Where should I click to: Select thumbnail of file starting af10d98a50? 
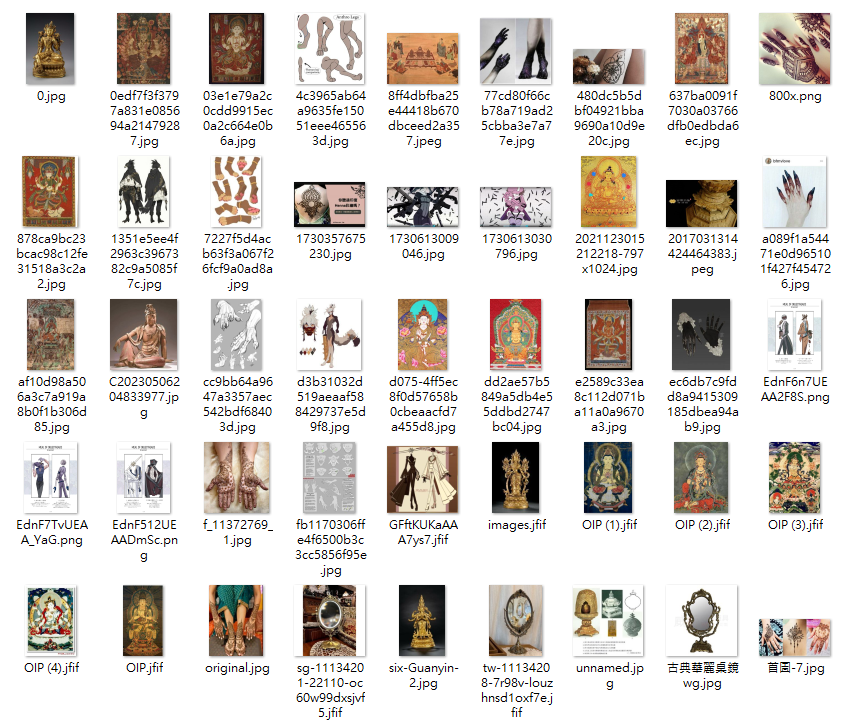50,335
